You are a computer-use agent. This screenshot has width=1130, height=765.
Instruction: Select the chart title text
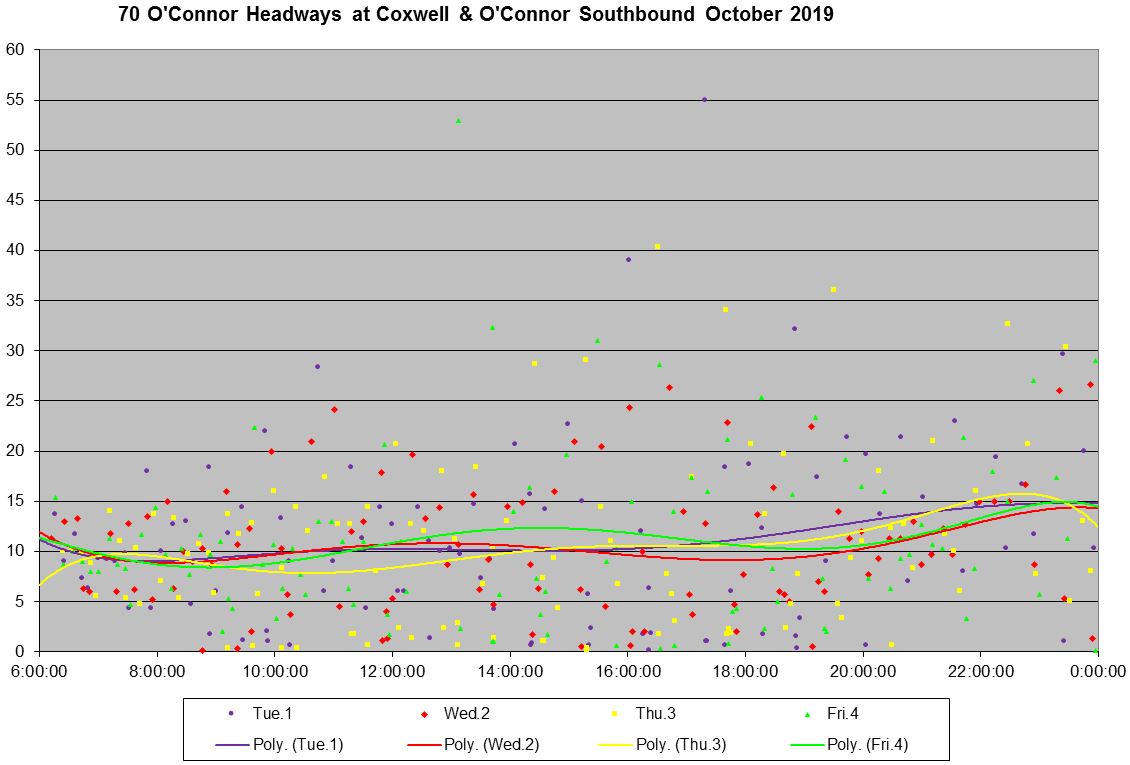coord(475,15)
